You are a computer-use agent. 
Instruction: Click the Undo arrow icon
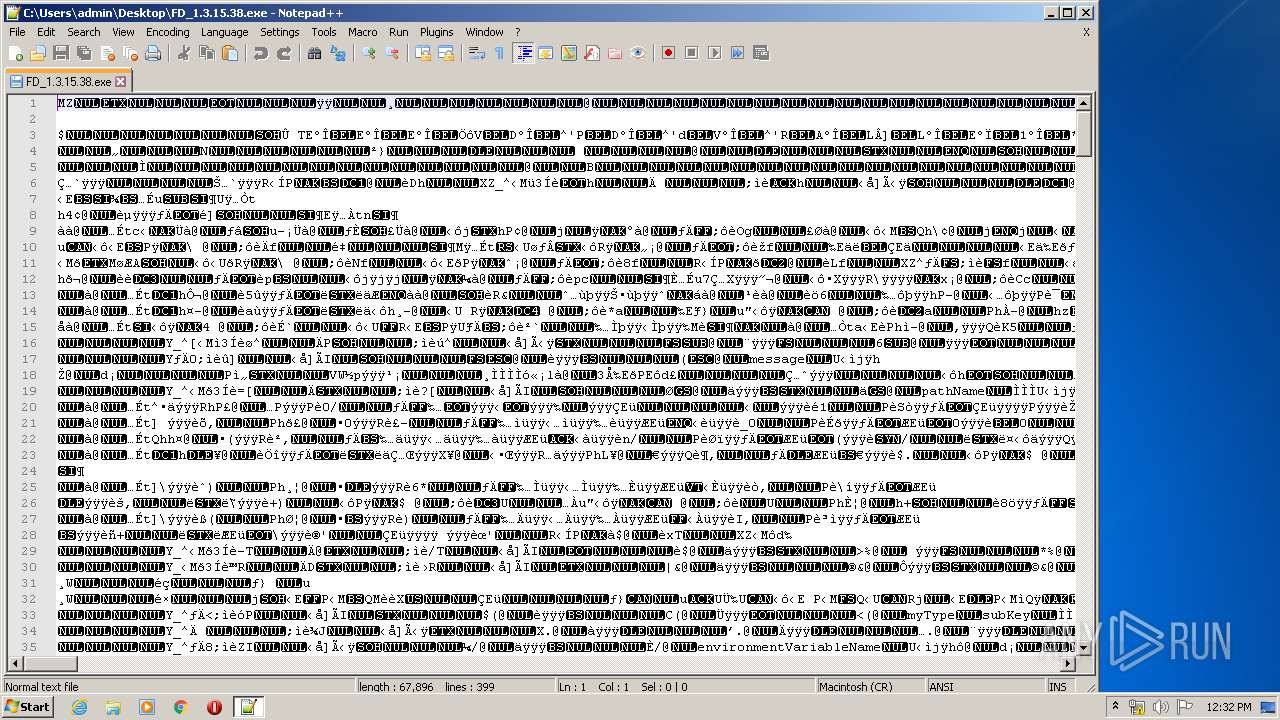pos(260,53)
